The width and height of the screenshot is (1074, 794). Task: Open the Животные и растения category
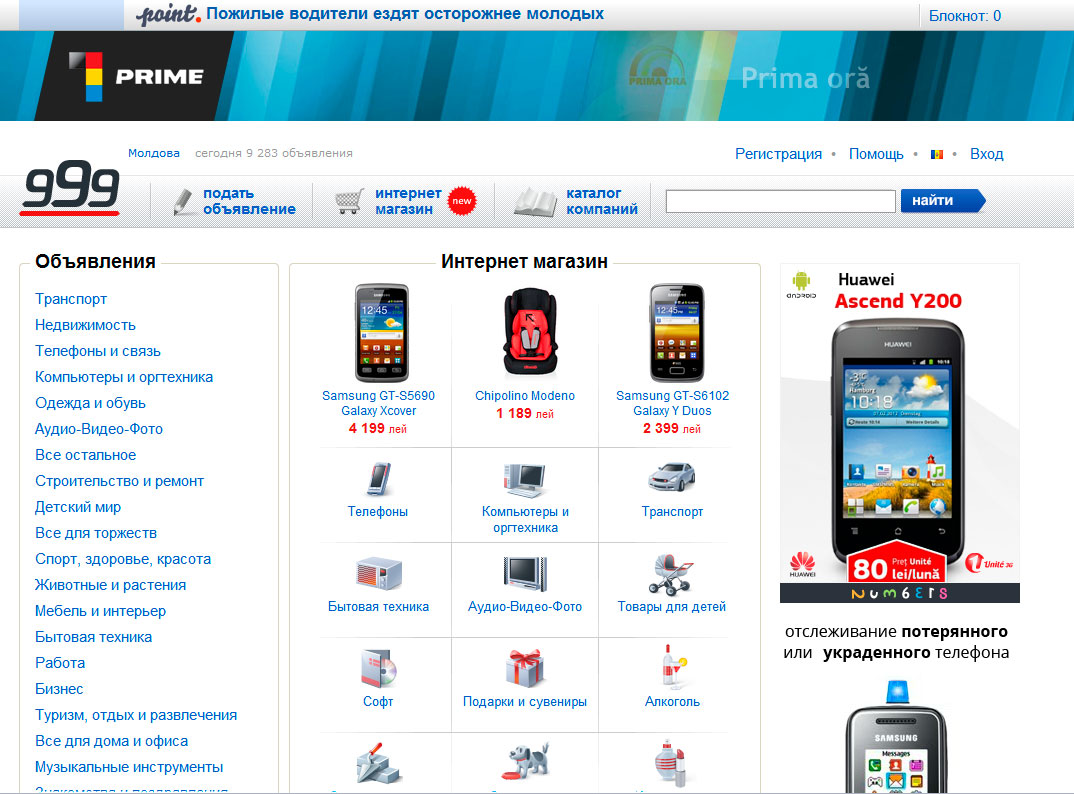(110, 586)
